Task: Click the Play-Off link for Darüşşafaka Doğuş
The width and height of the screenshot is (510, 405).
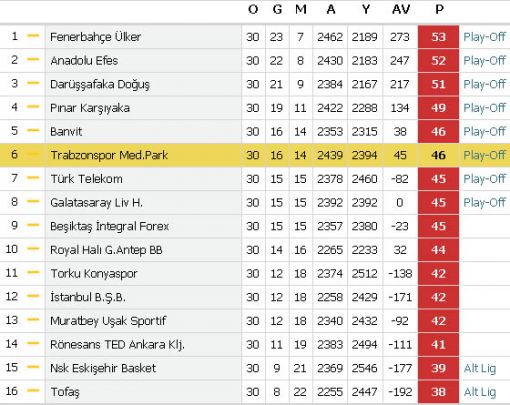Action: (484, 84)
